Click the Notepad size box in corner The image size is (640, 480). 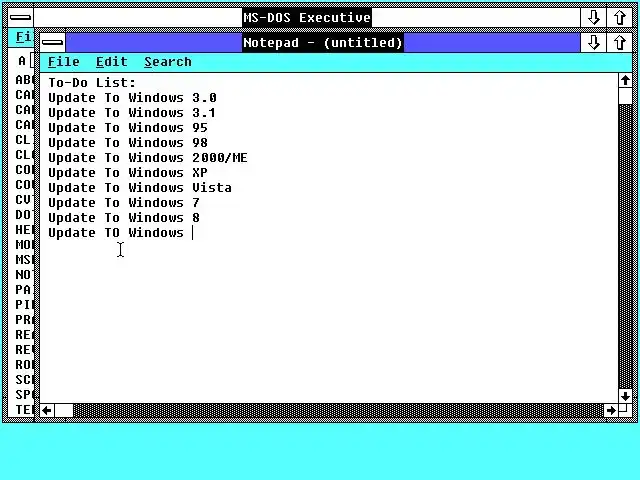coord(625,410)
